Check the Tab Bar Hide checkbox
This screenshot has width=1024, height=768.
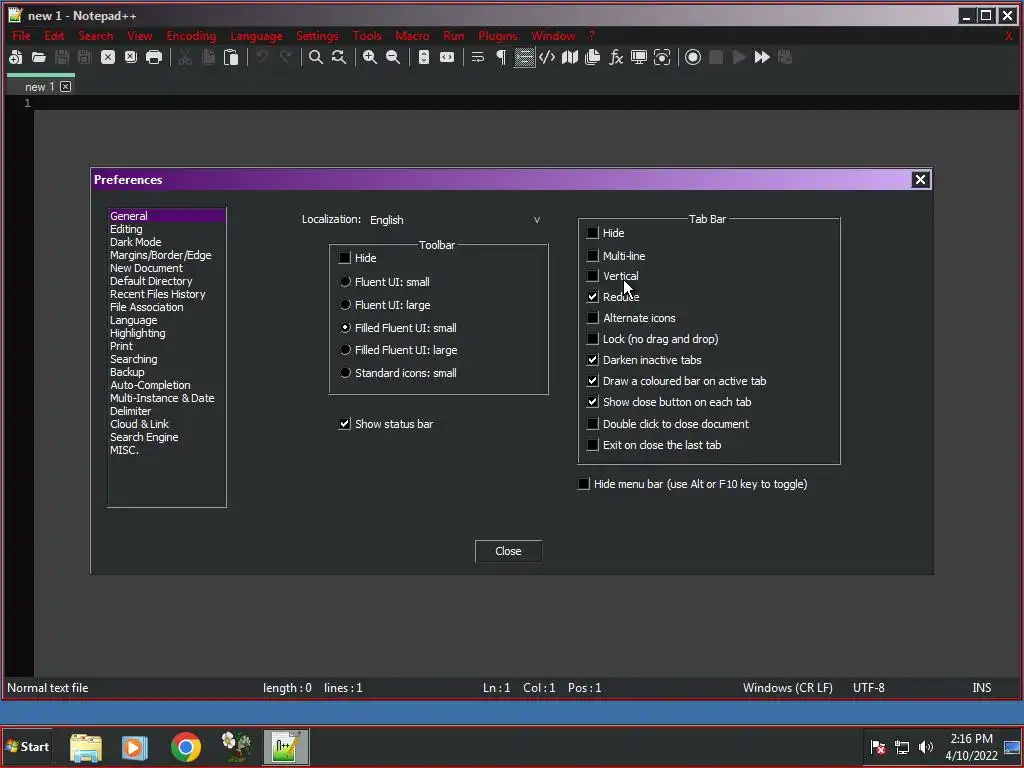pyautogui.click(x=592, y=232)
